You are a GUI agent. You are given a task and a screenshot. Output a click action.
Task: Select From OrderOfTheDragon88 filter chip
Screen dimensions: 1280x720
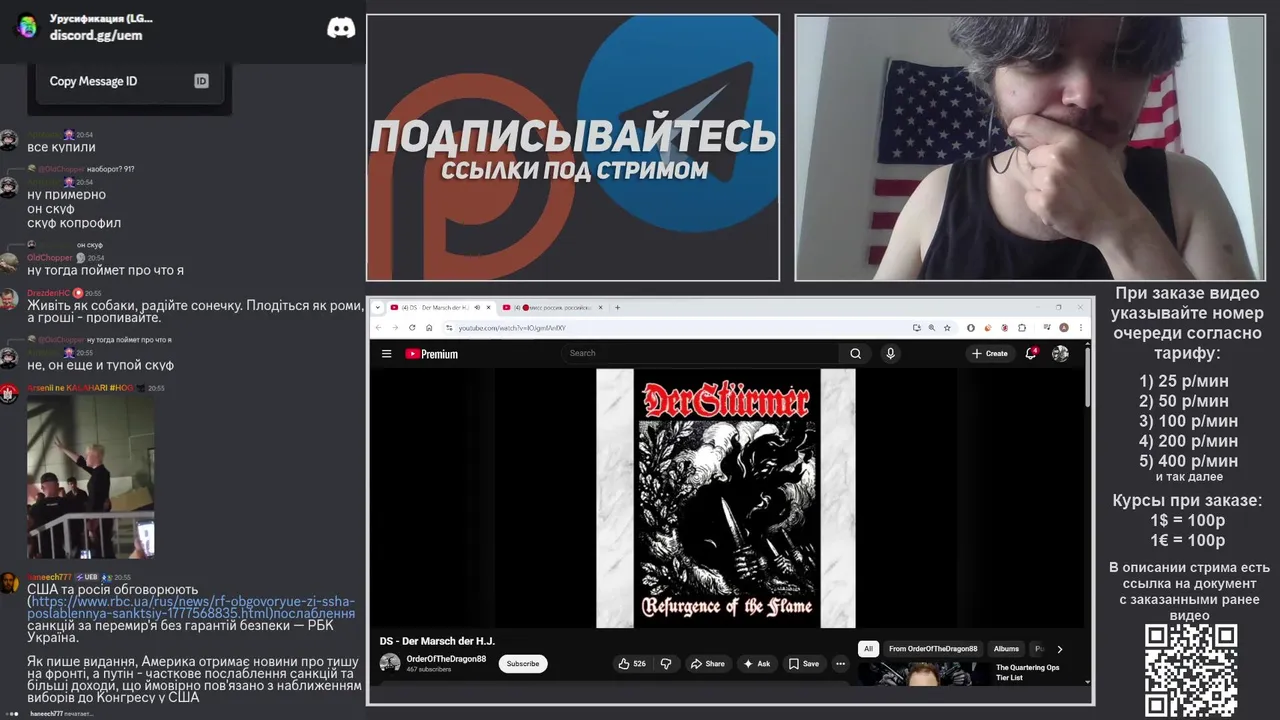point(933,649)
